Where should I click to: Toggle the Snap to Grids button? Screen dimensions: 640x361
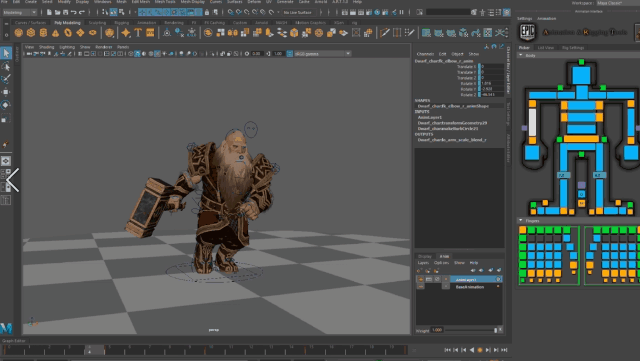[231, 12]
